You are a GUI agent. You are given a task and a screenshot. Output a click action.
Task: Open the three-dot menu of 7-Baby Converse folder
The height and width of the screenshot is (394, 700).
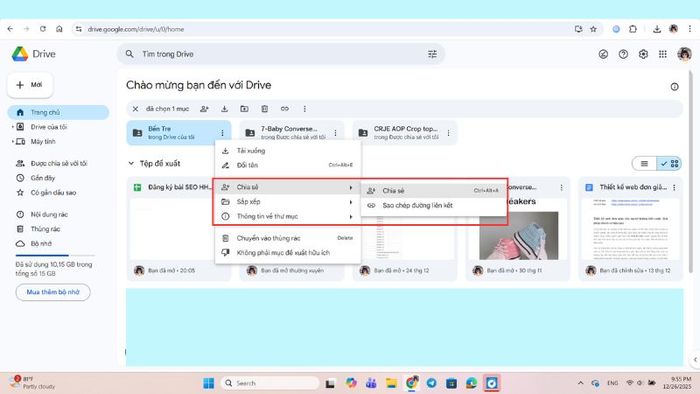point(335,133)
